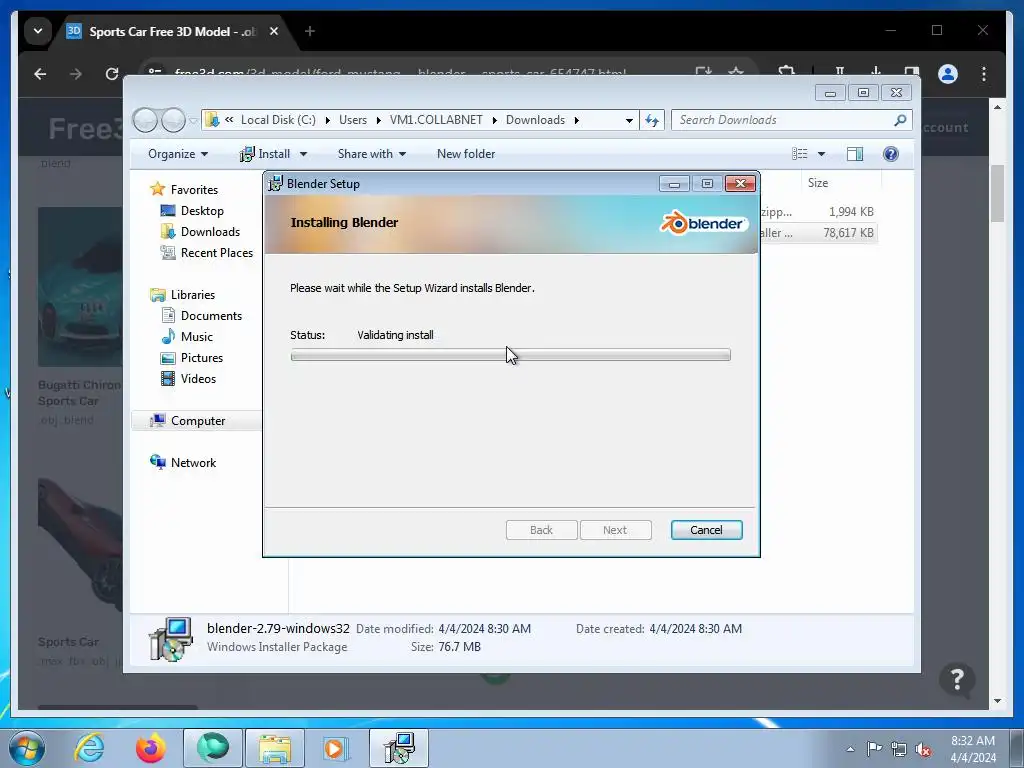Launch Internet Explorer from taskbar
This screenshot has width=1024, height=768.
coord(89,748)
